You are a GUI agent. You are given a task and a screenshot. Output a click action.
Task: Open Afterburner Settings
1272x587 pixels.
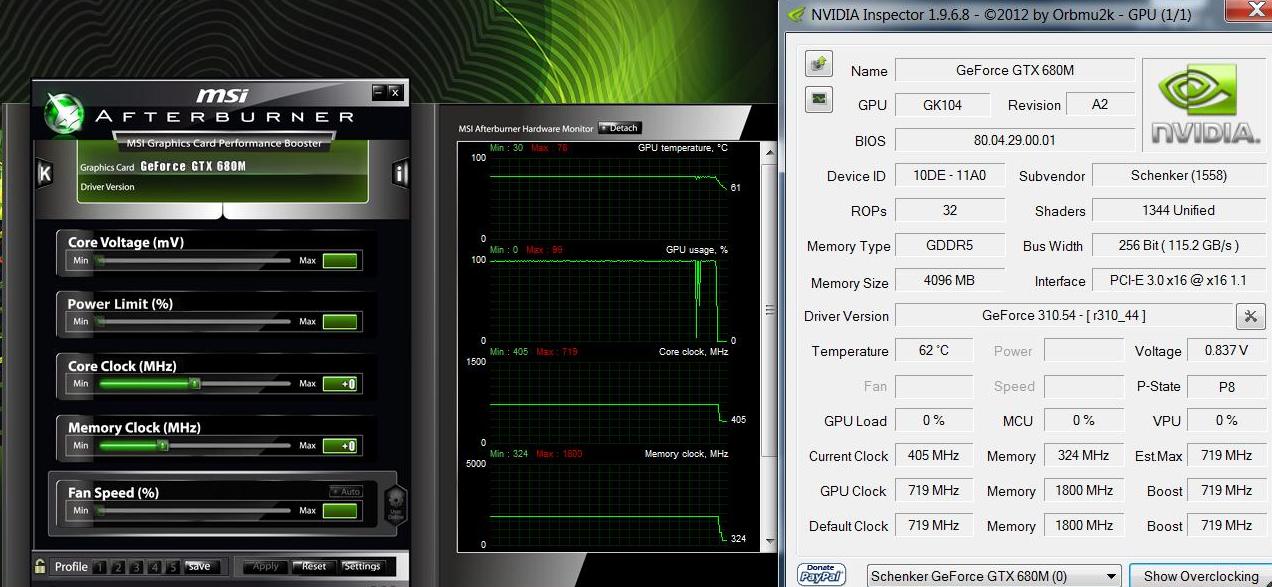pyautogui.click(x=362, y=566)
